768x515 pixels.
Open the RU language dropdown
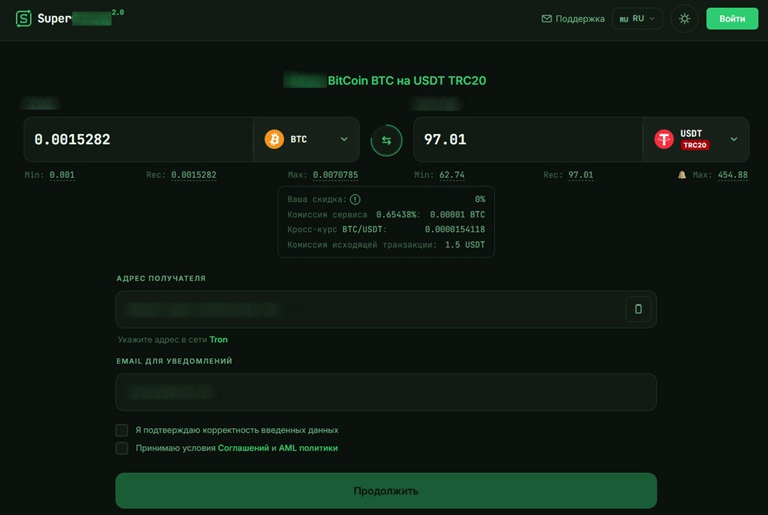pos(637,19)
